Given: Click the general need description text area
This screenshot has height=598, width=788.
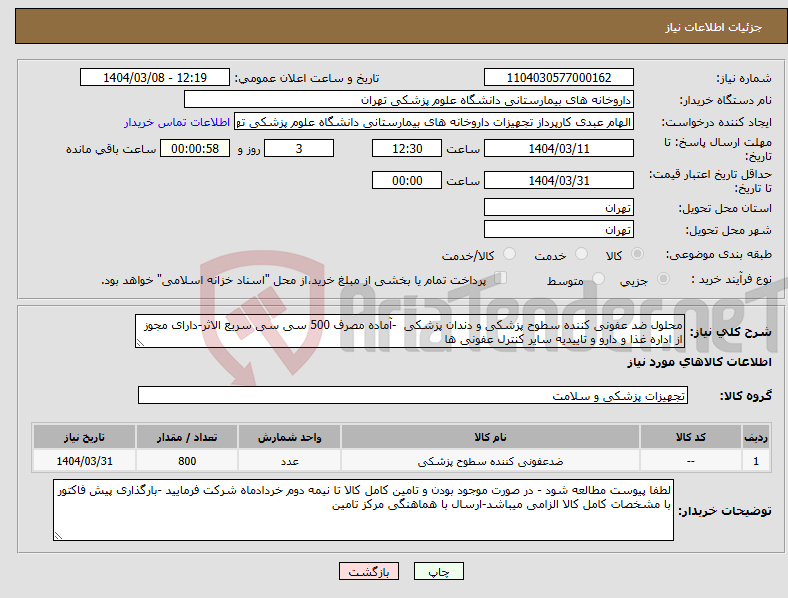Looking at the screenshot, I should pyautogui.click(x=410, y=332).
